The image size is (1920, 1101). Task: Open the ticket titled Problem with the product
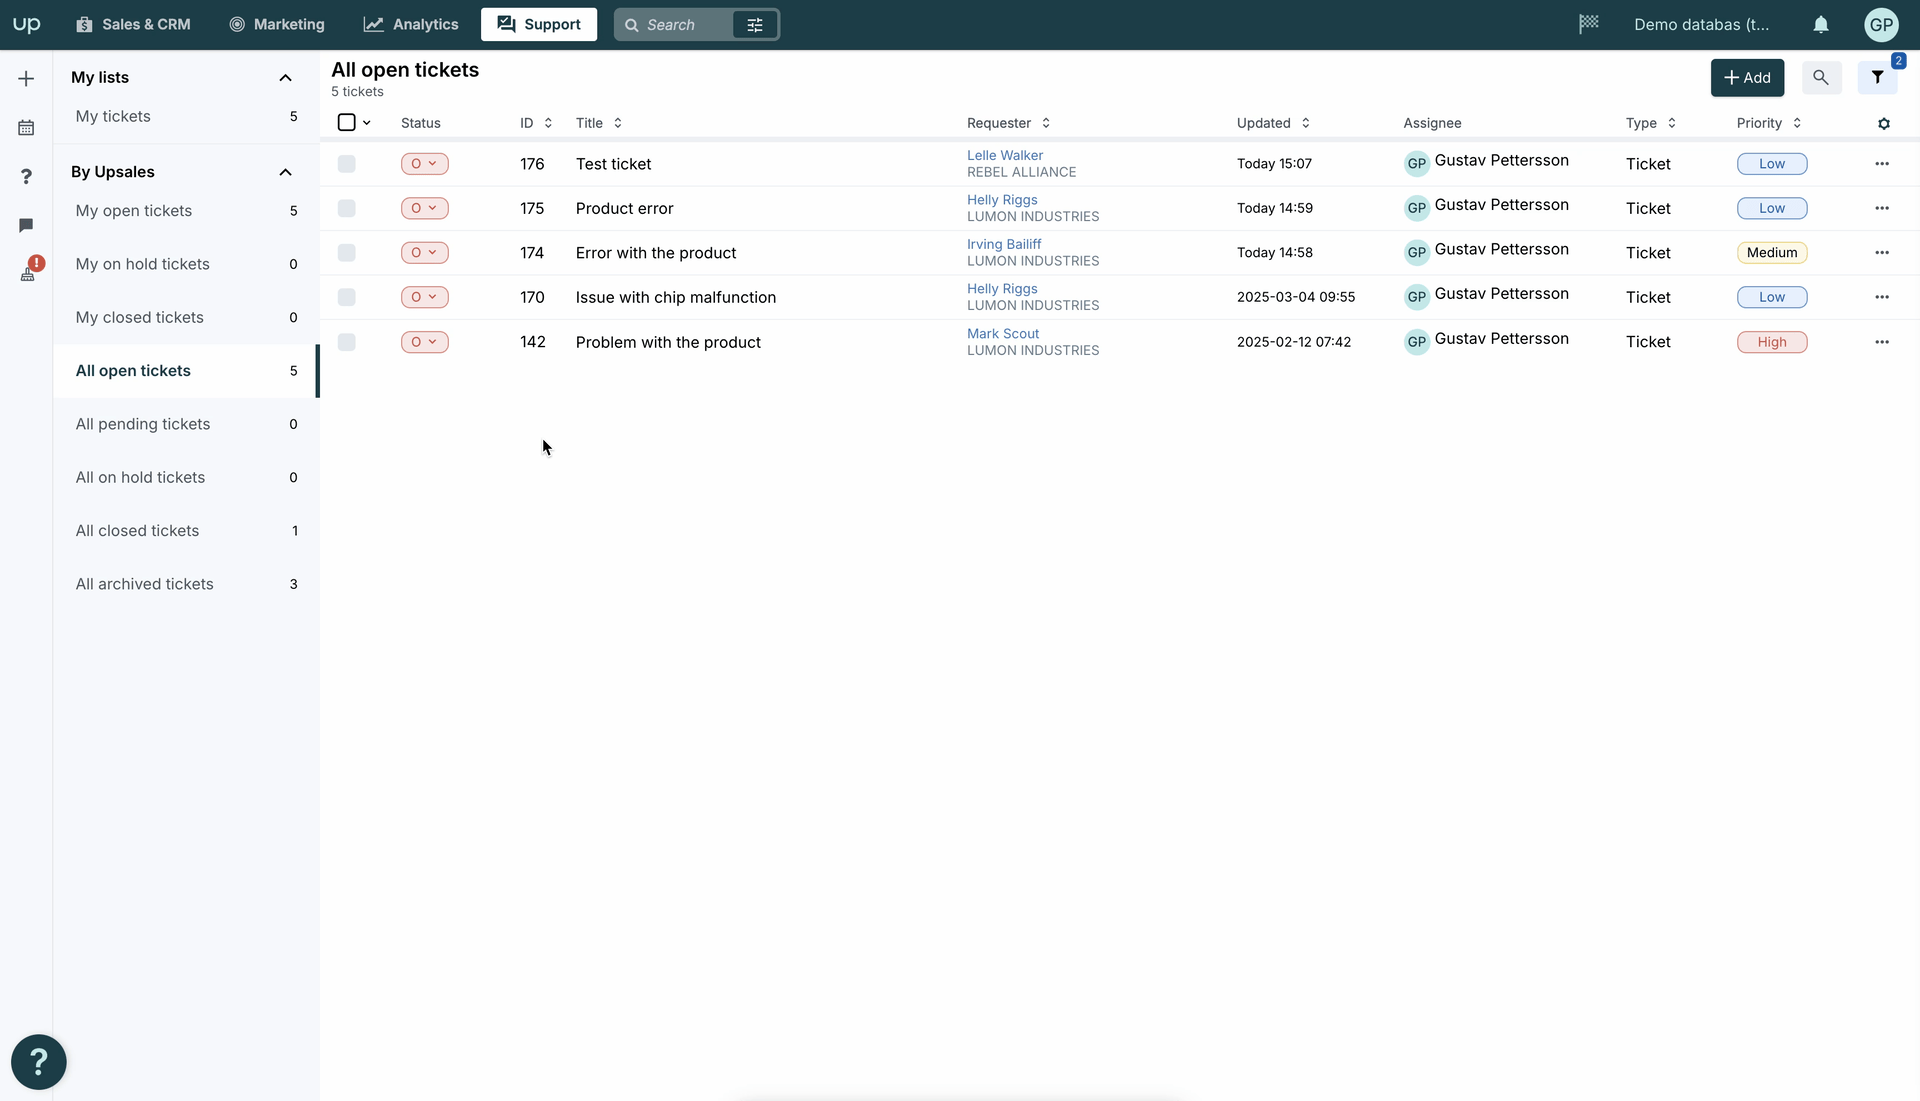point(668,341)
